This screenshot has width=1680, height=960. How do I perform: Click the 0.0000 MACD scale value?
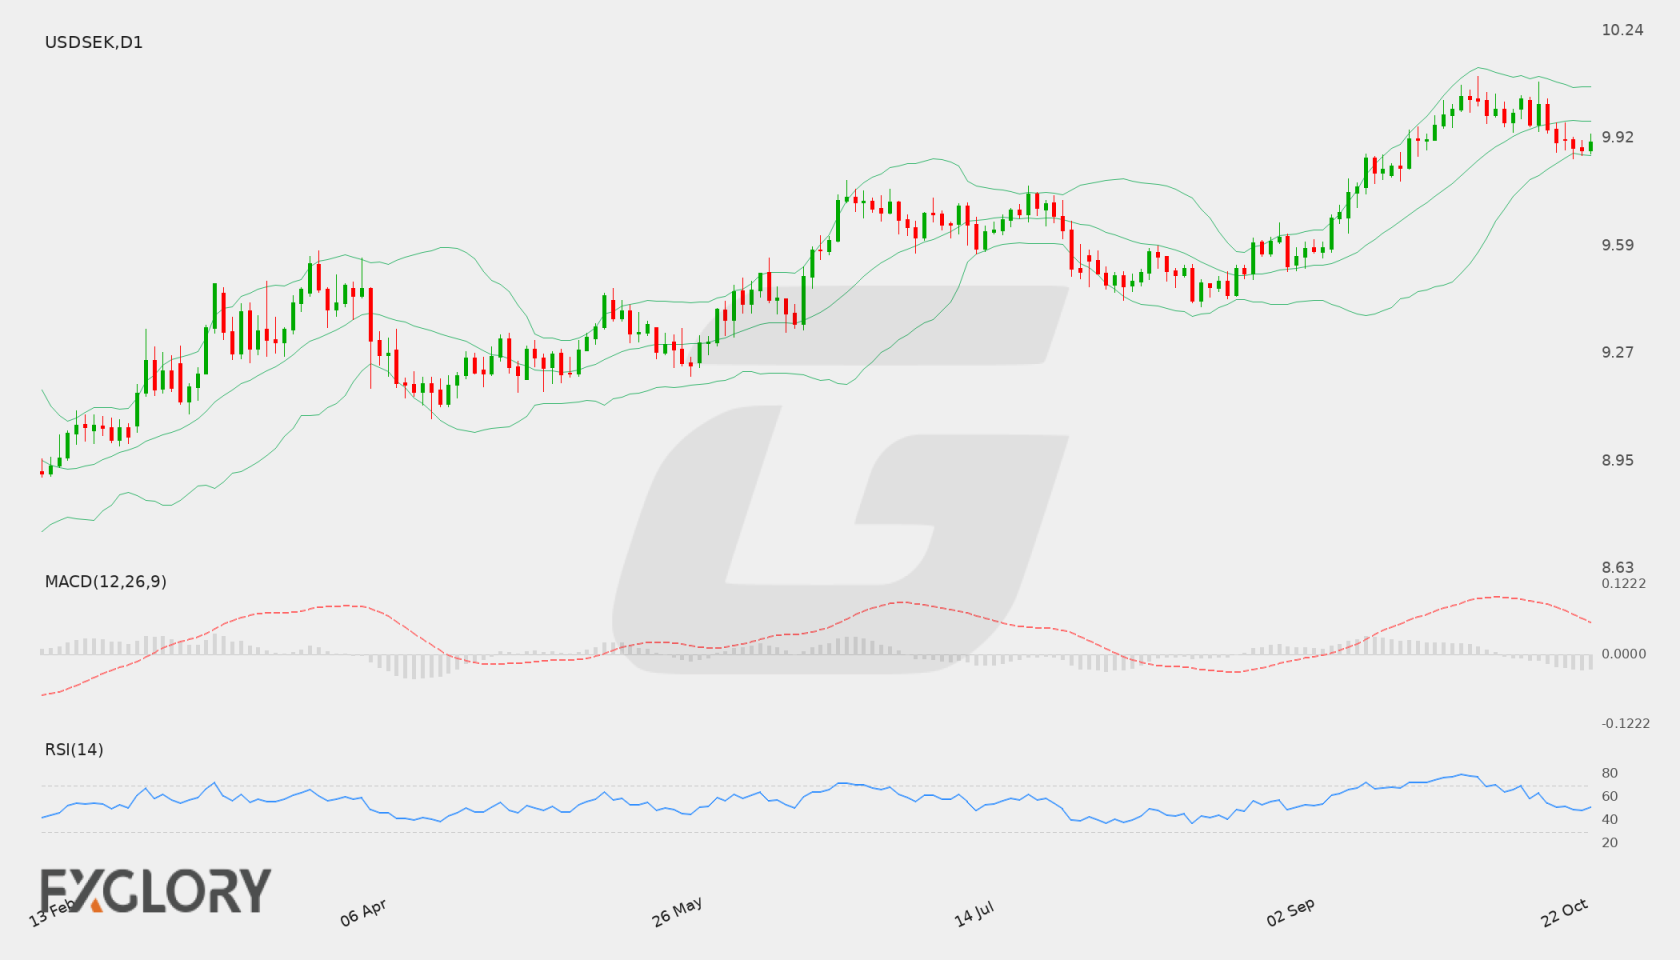(x=1624, y=653)
